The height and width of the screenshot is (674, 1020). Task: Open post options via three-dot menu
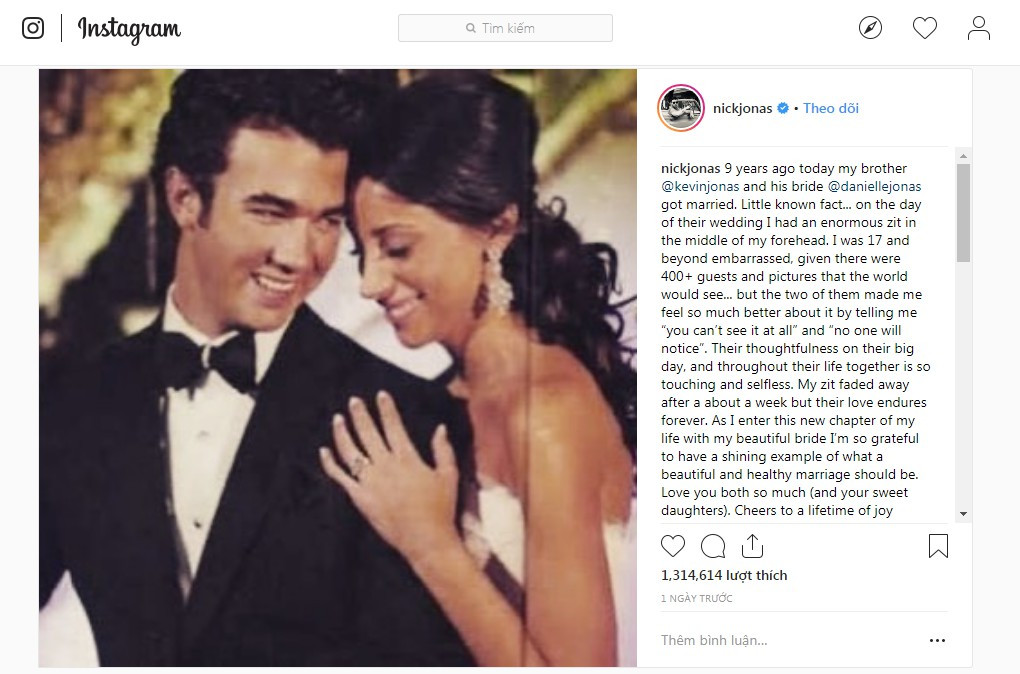(x=937, y=639)
